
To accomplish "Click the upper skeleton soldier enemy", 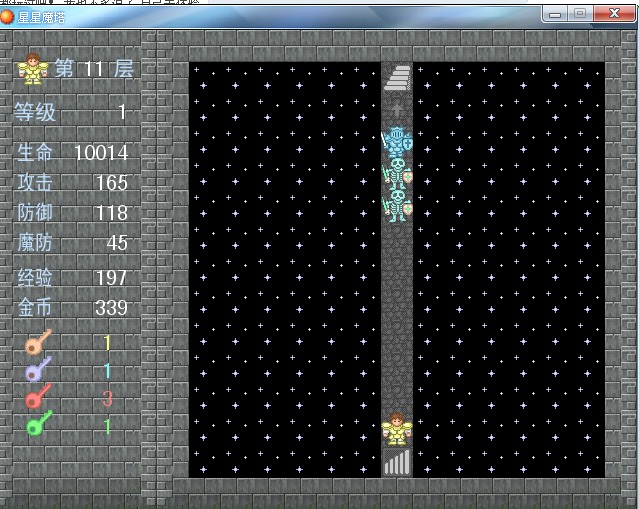I will coord(397,174).
